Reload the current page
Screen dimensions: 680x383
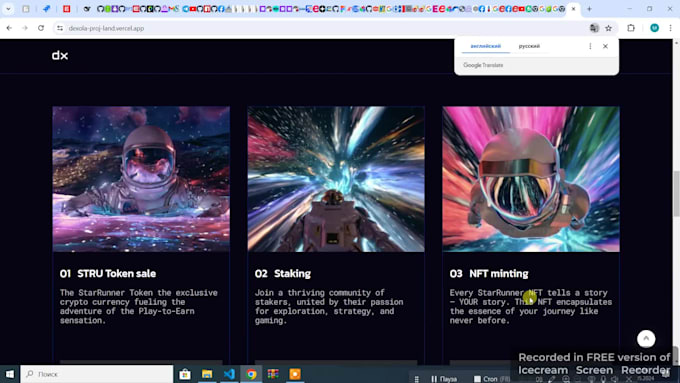click(41, 28)
